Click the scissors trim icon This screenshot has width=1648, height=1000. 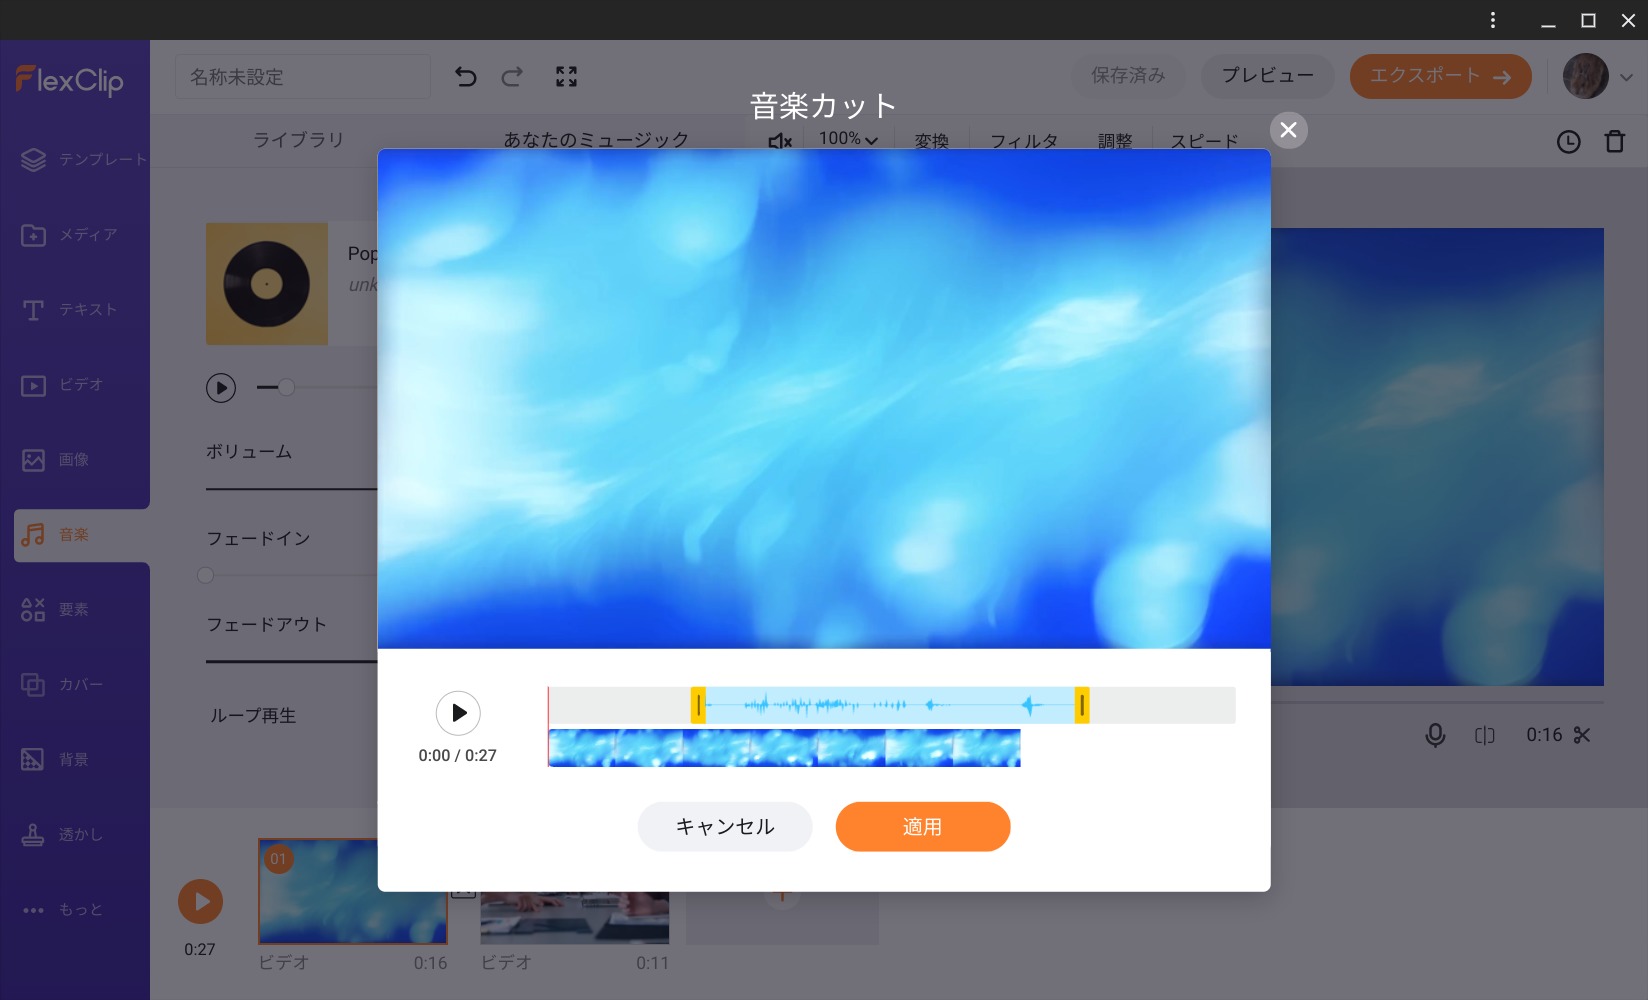tap(1581, 735)
